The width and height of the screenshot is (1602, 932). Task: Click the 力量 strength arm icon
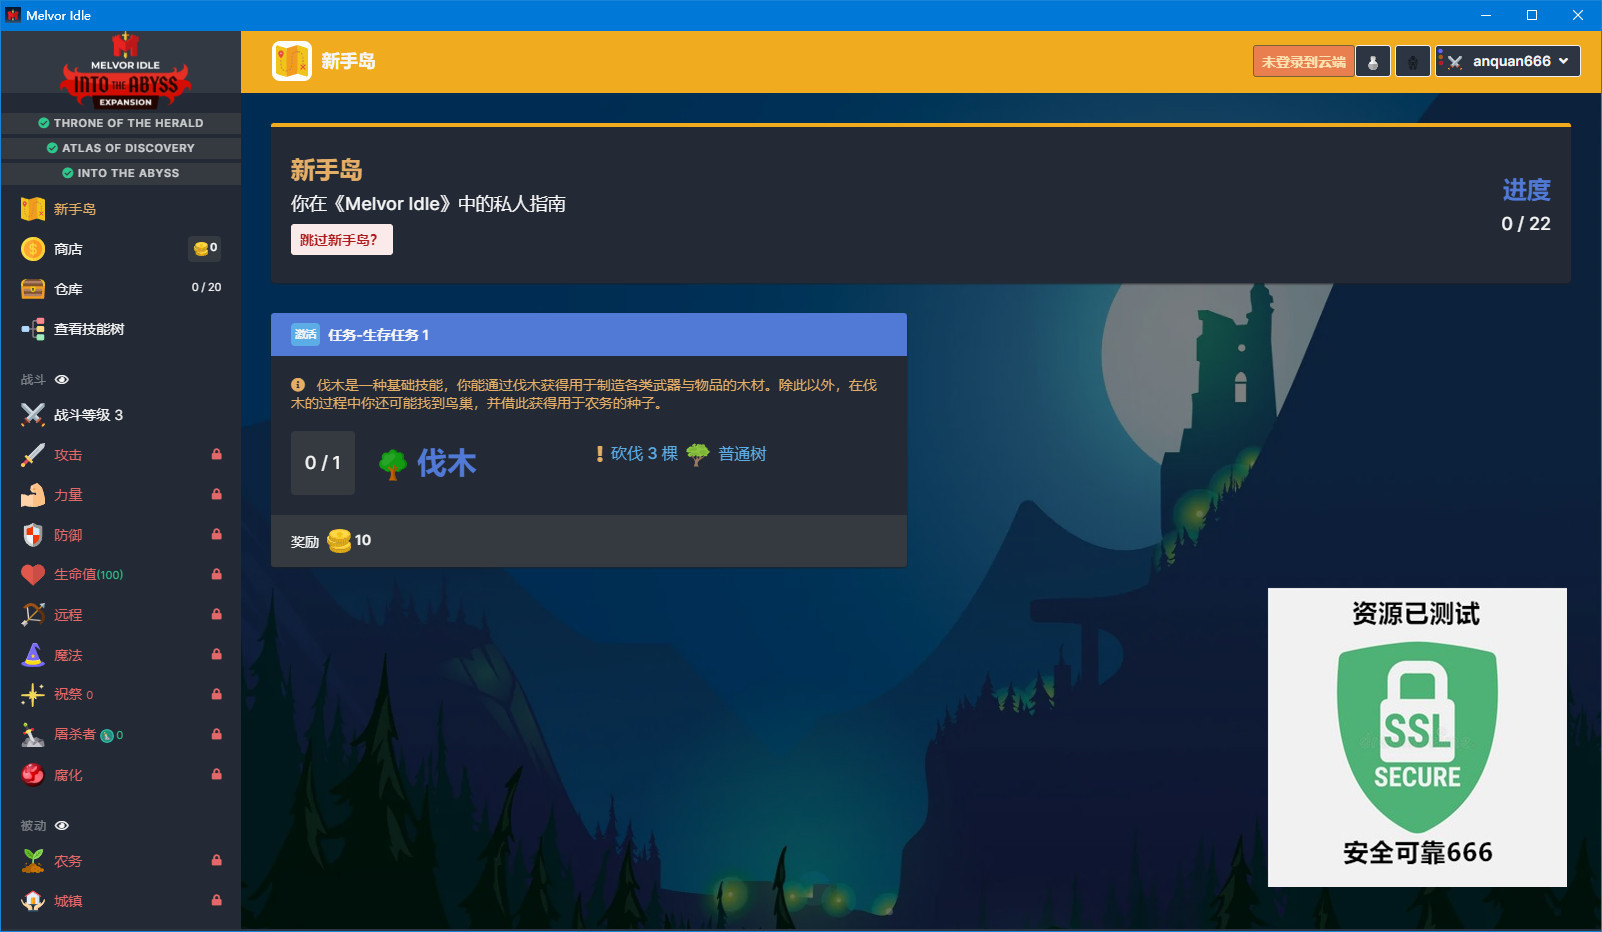tap(33, 495)
